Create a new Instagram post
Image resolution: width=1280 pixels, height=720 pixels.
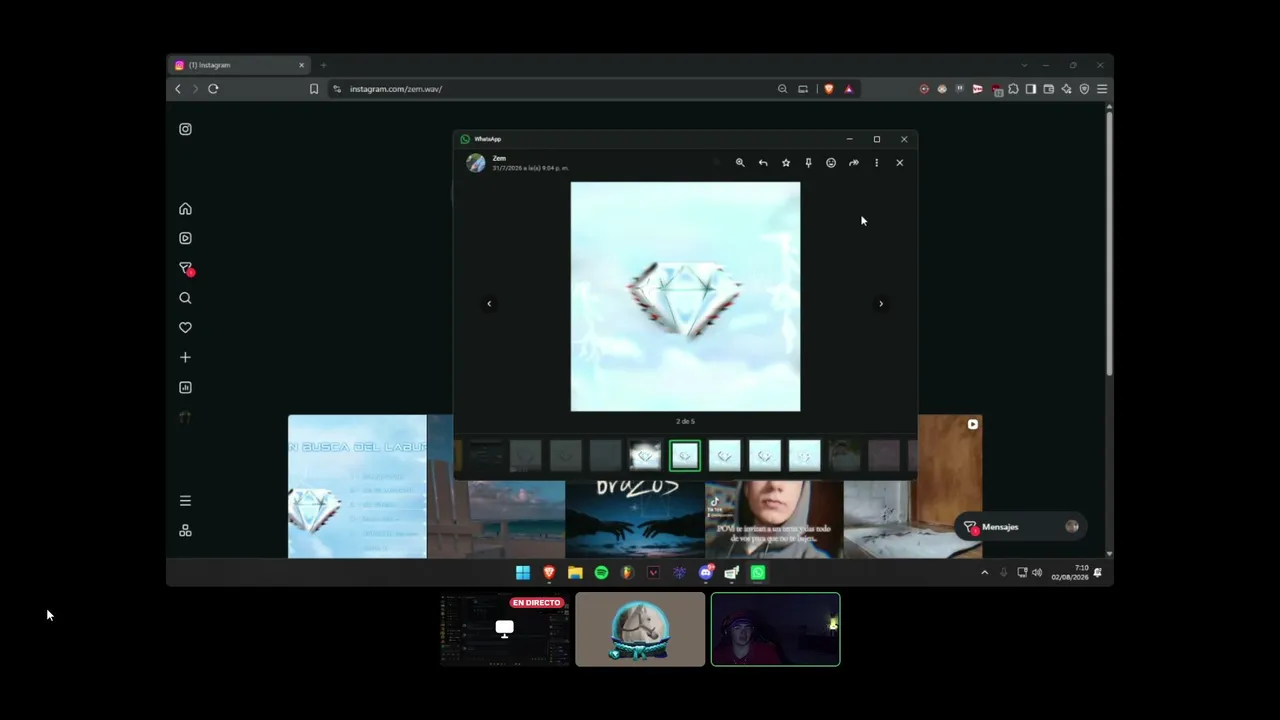pos(185,357)
